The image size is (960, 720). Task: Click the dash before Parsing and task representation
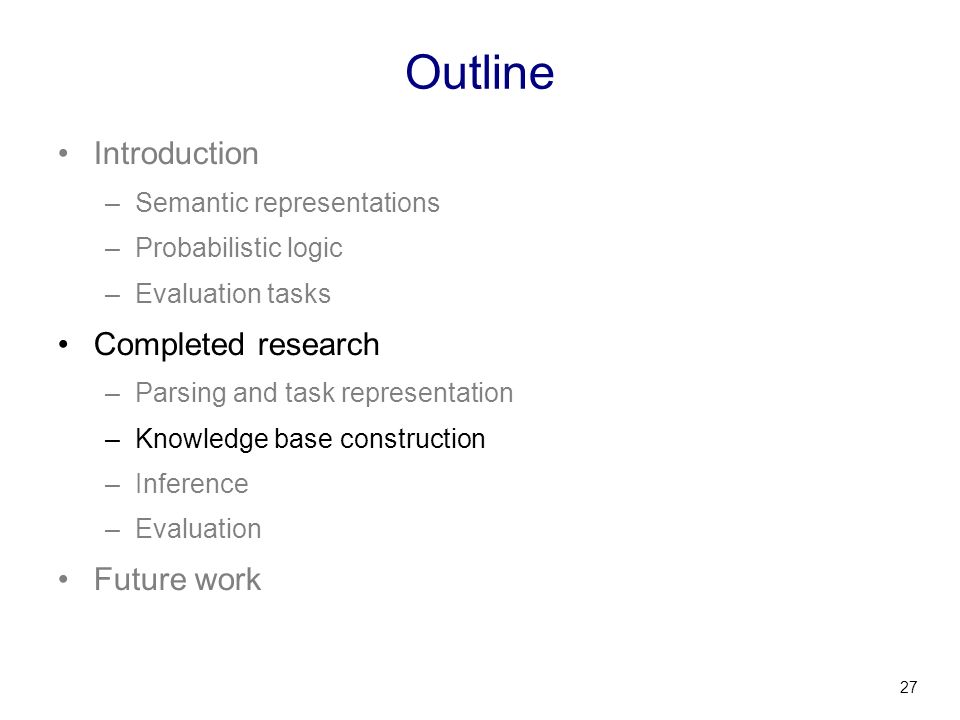pyautogui.click(x=112, y=395)
